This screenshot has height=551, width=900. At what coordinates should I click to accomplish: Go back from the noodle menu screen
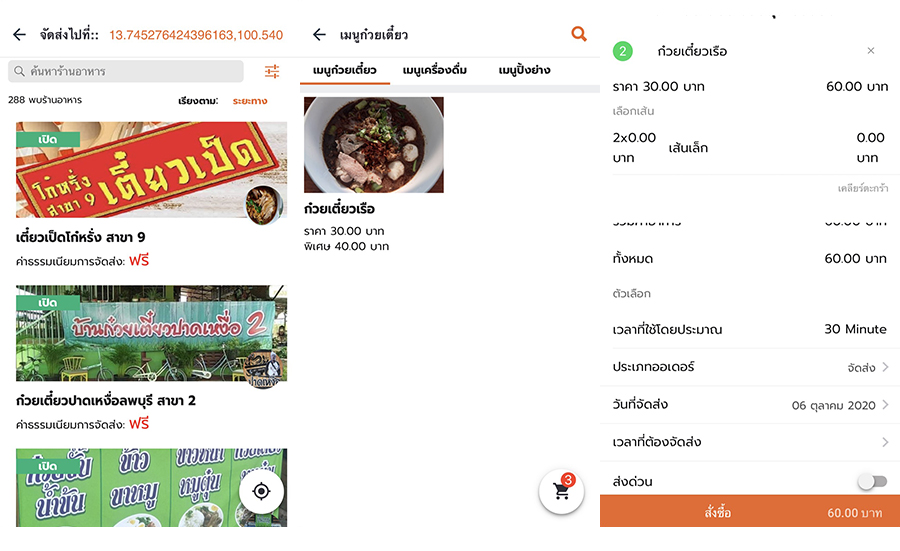tap(319, 34)
